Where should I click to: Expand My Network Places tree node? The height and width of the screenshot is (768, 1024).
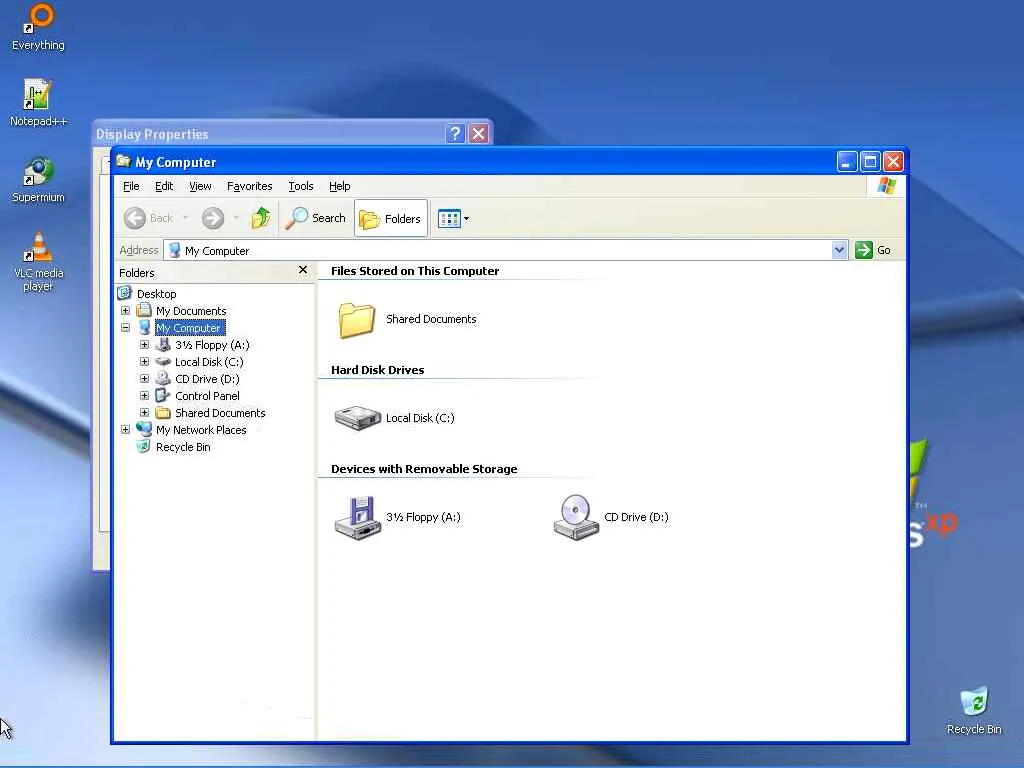point(125,430)
